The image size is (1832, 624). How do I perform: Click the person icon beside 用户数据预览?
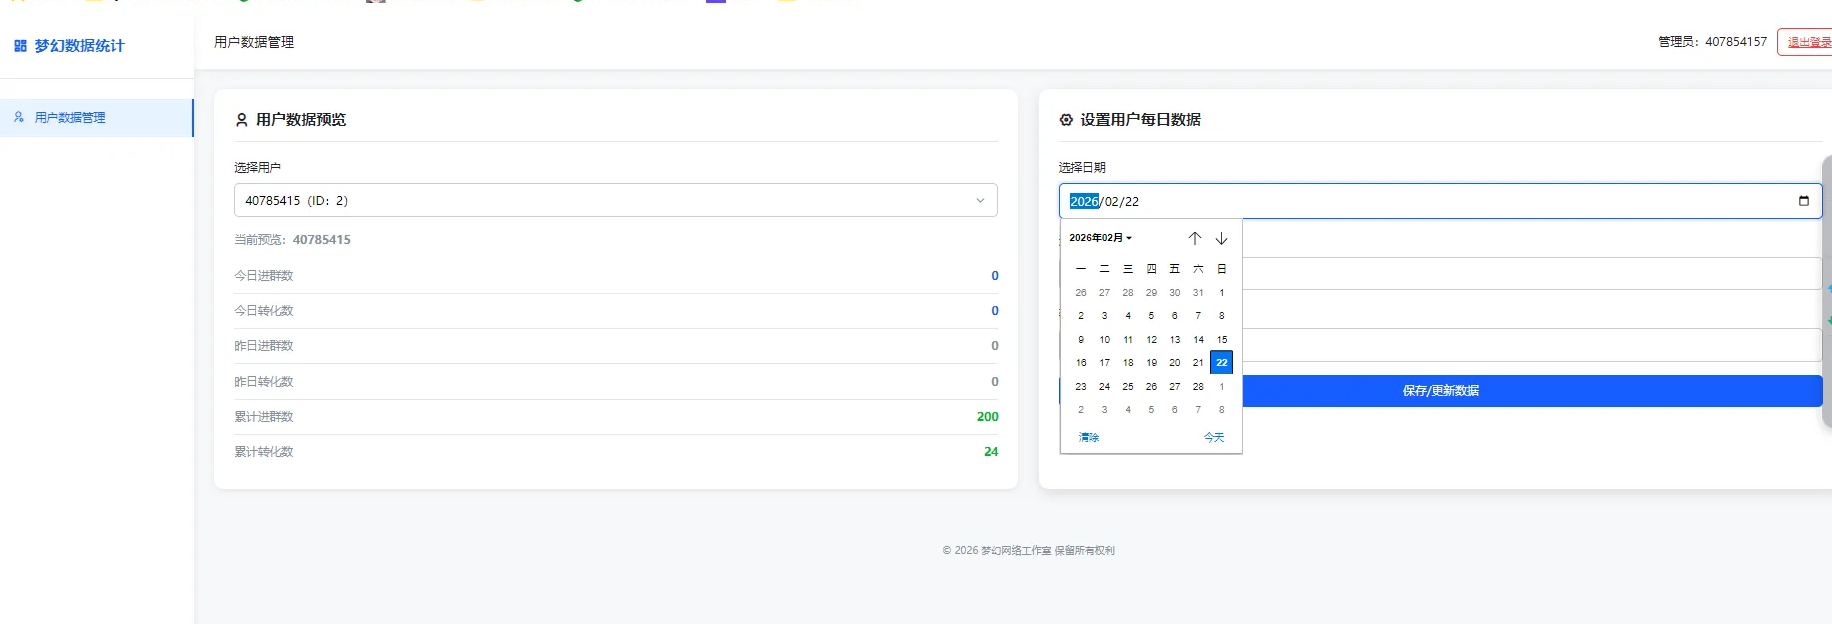click(241, 120)
